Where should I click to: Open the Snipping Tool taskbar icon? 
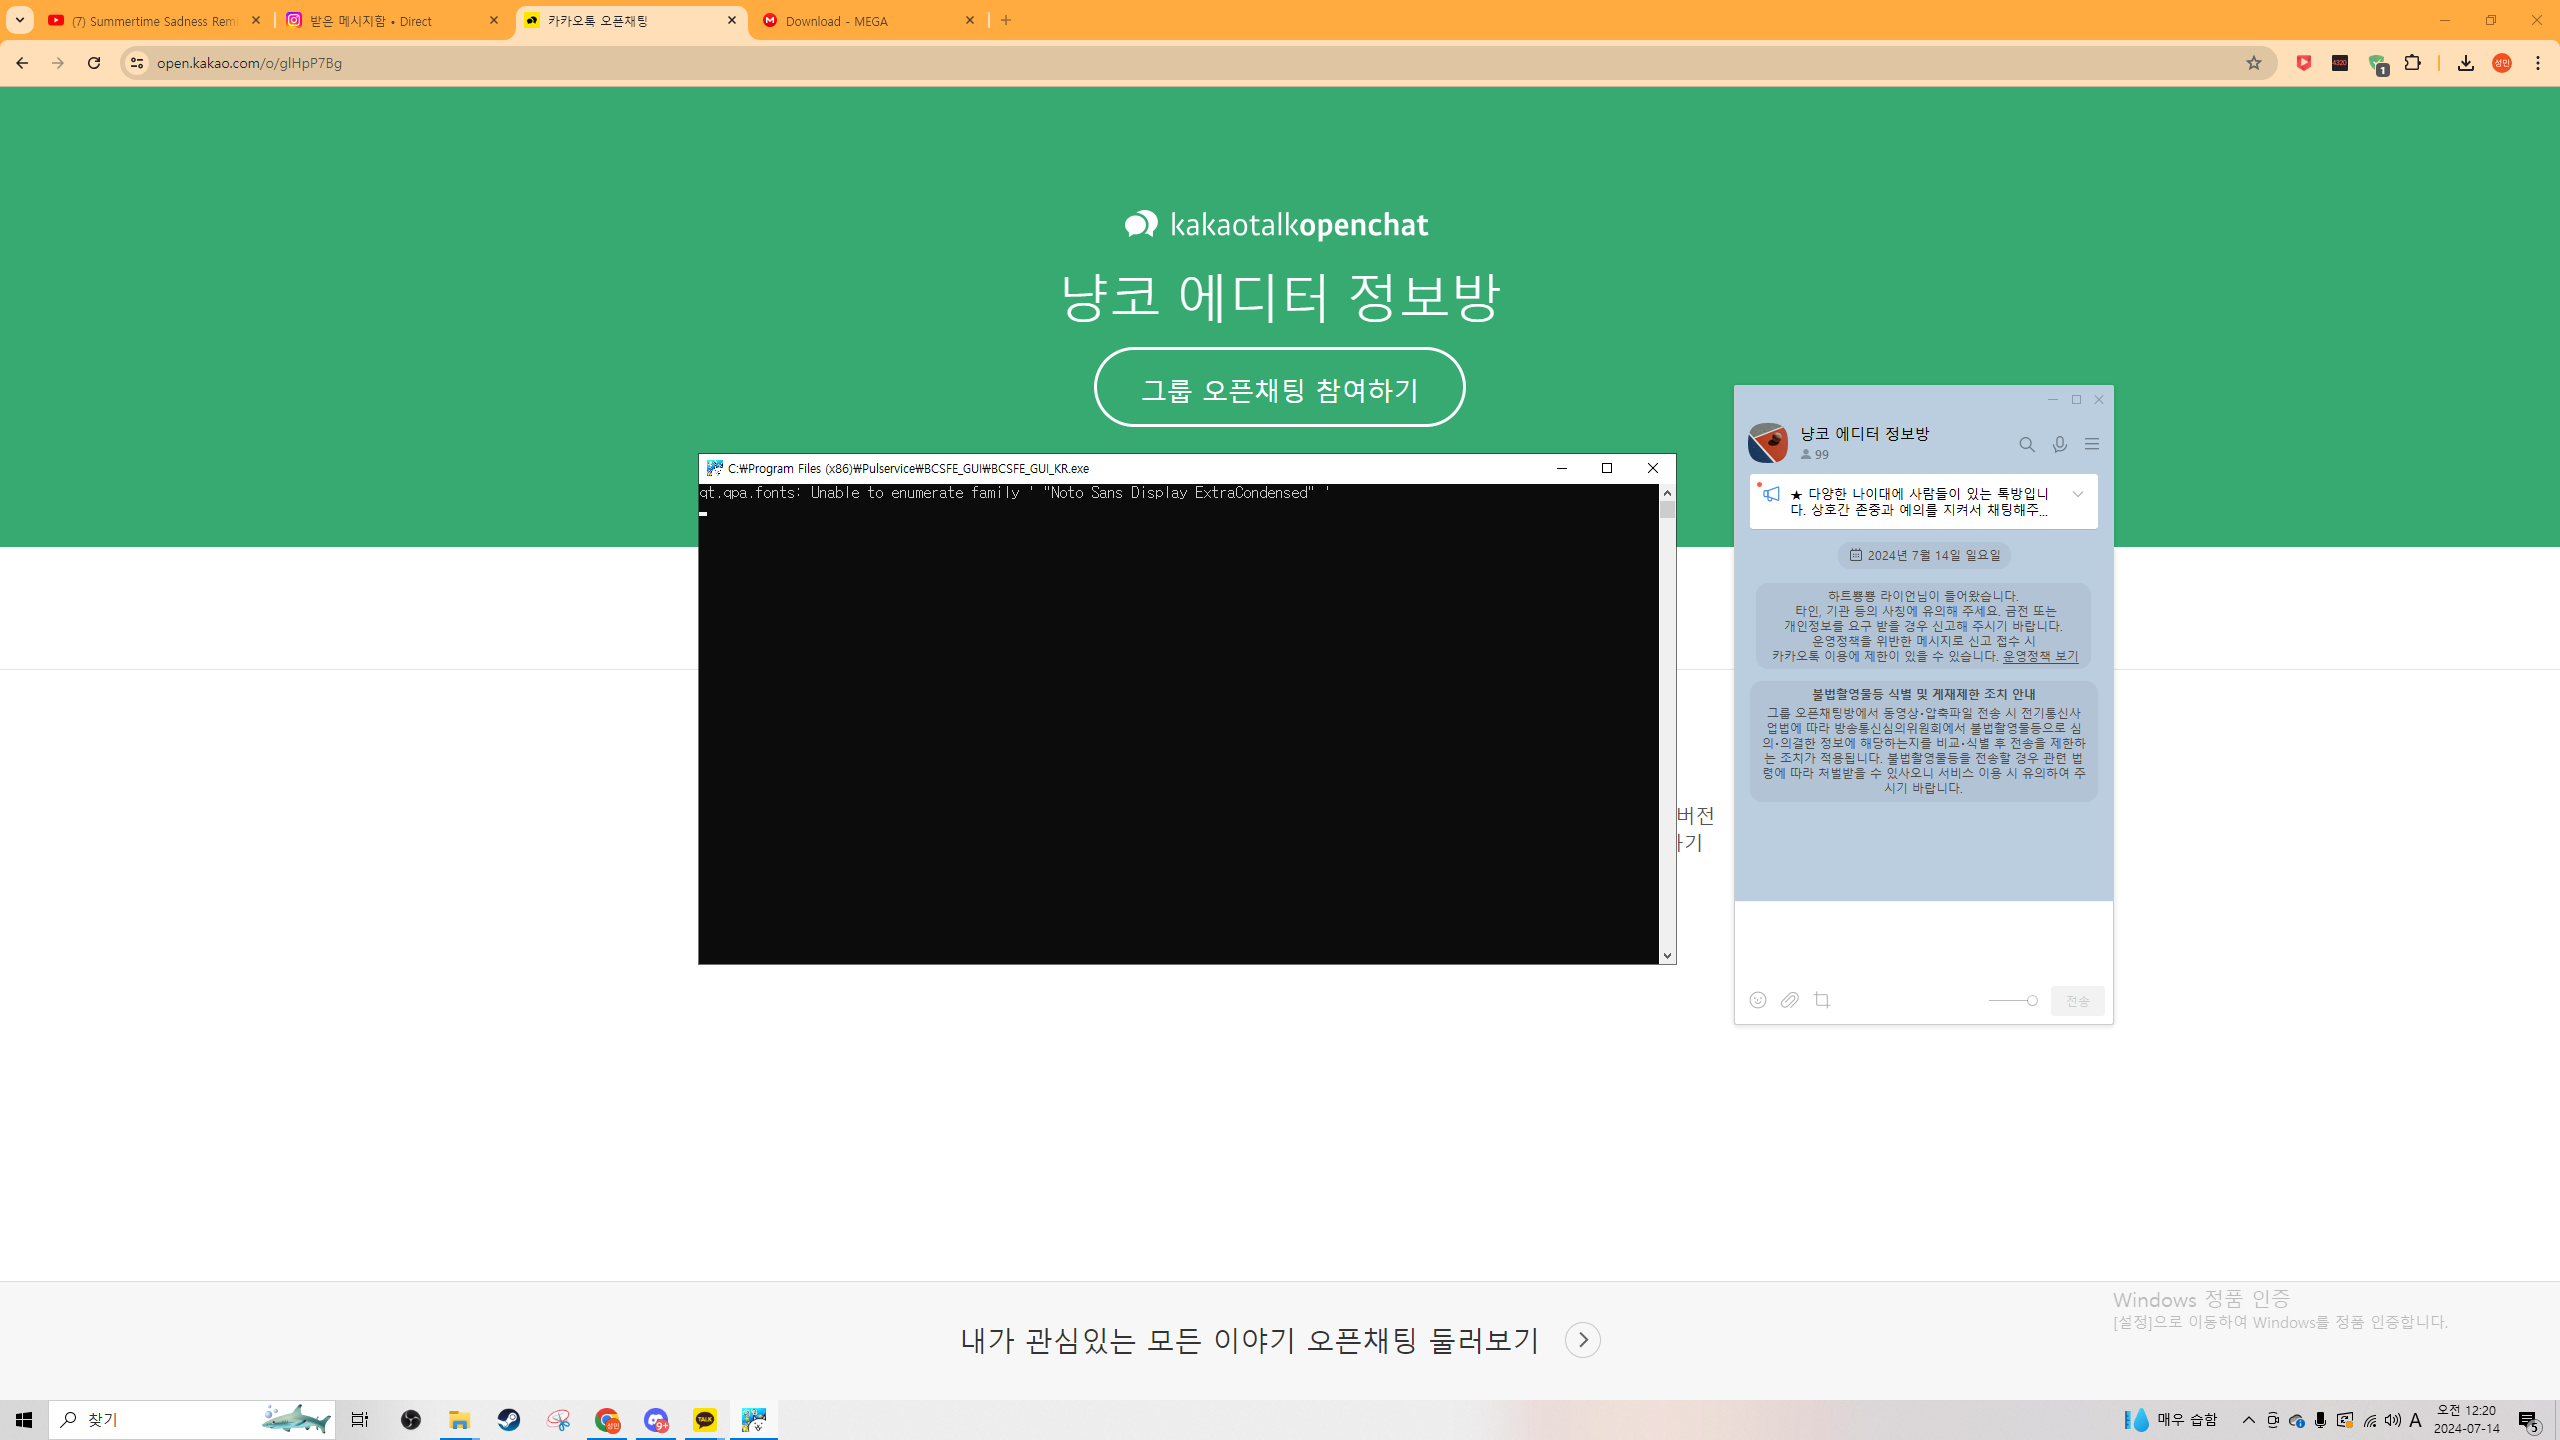click(558, 1420)
